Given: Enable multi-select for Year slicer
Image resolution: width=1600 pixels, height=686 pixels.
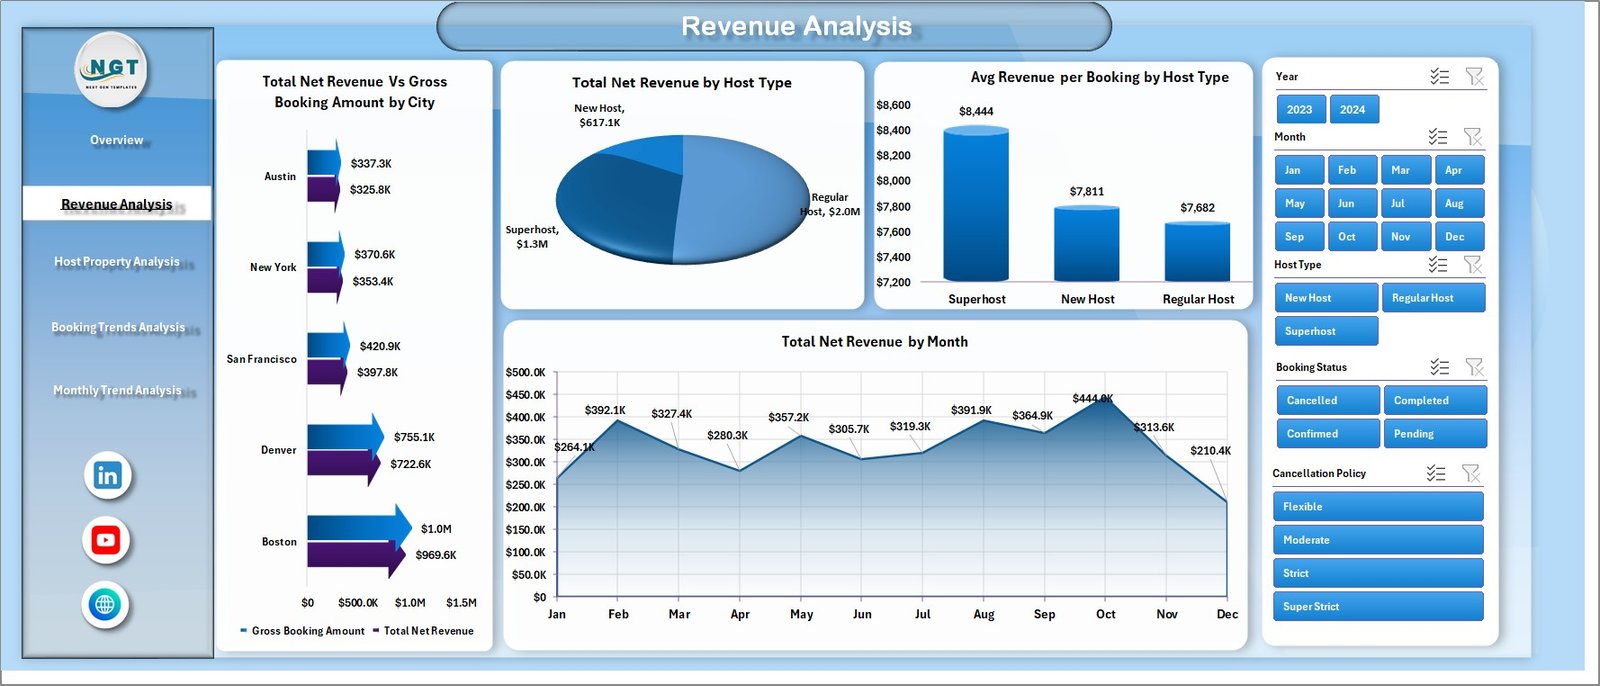Looking at the screenshot, I should point(1439,77).
